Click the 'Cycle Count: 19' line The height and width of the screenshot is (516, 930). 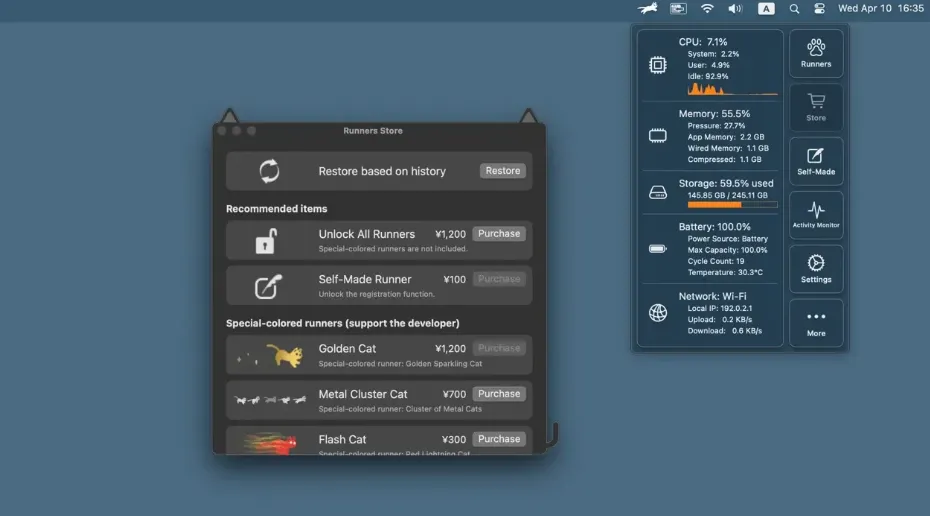click(x=716, y=261)
